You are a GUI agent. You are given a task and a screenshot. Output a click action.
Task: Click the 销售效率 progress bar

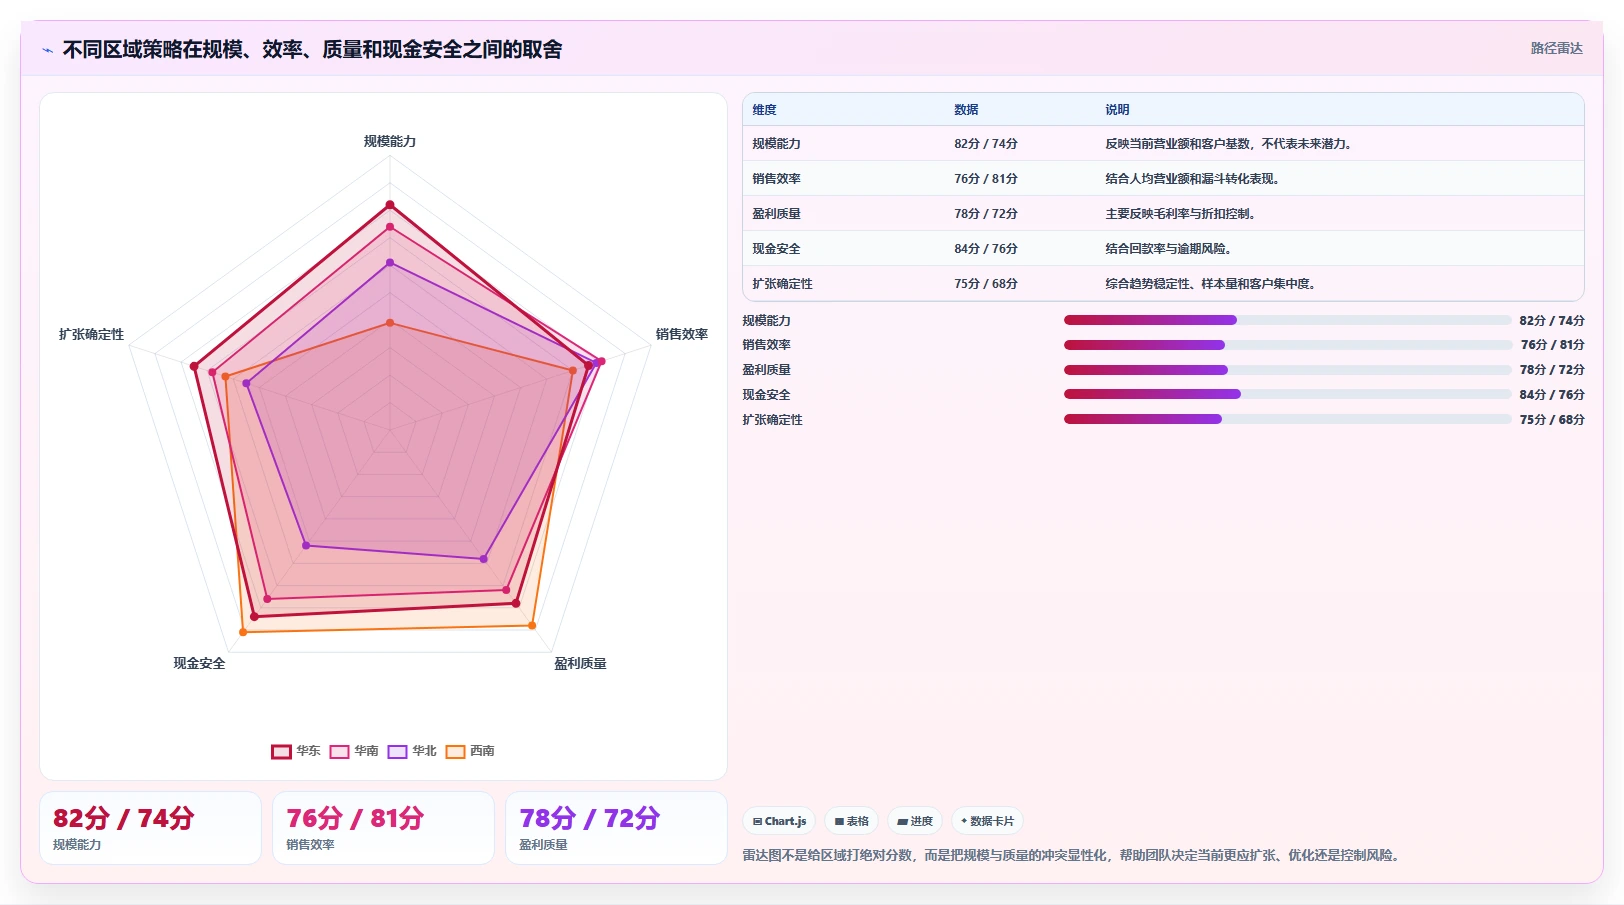pos(1287,345)
